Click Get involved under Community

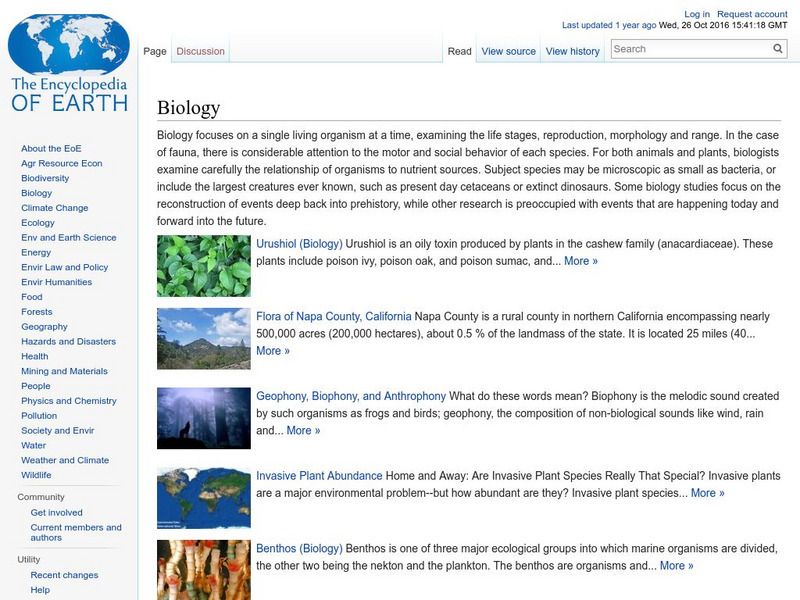[56, 512]
